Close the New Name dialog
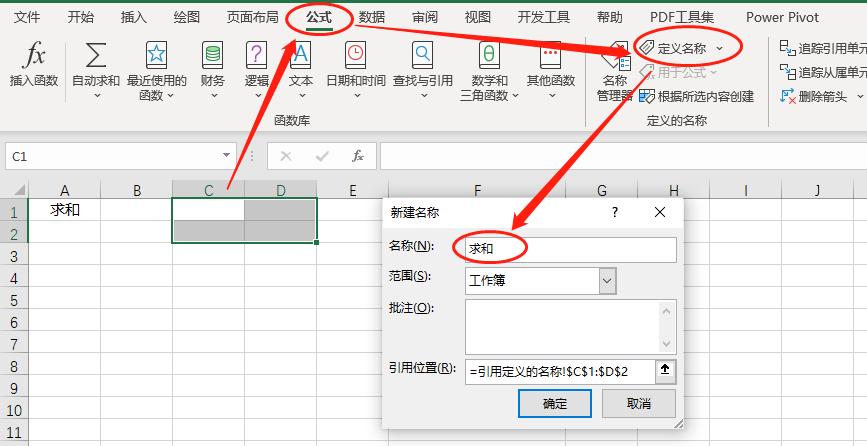This screenshot has width=867, height=446. tap(660, 212)
